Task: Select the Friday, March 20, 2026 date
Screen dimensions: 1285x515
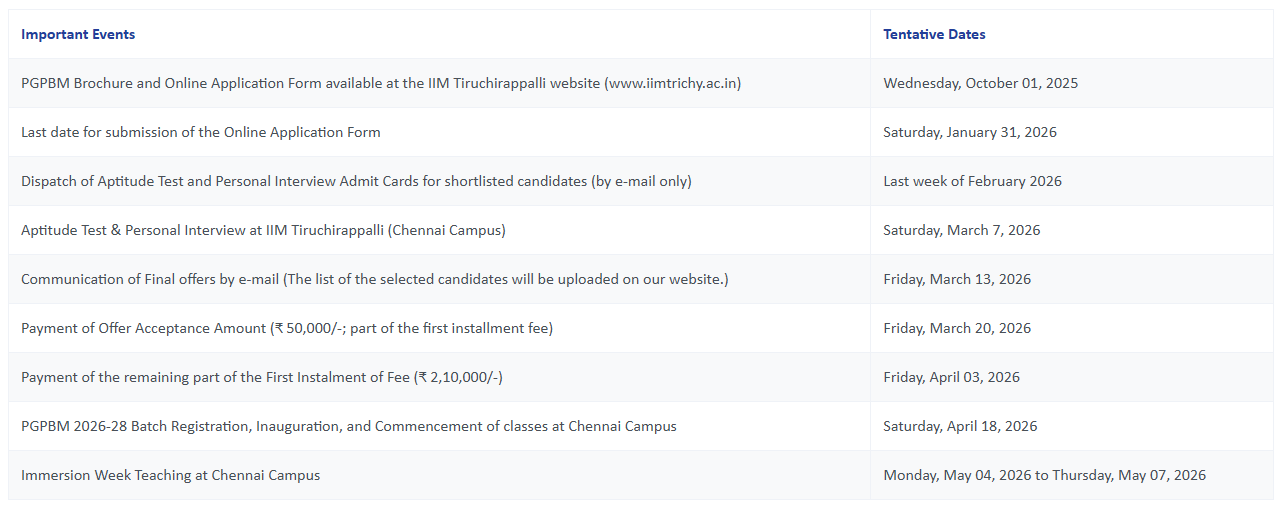Action: pyautogui.click(x=957, y=328)
